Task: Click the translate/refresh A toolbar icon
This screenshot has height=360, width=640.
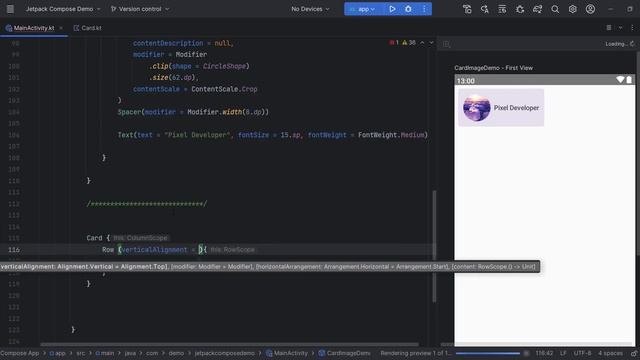Action: [x=485, y=9]
